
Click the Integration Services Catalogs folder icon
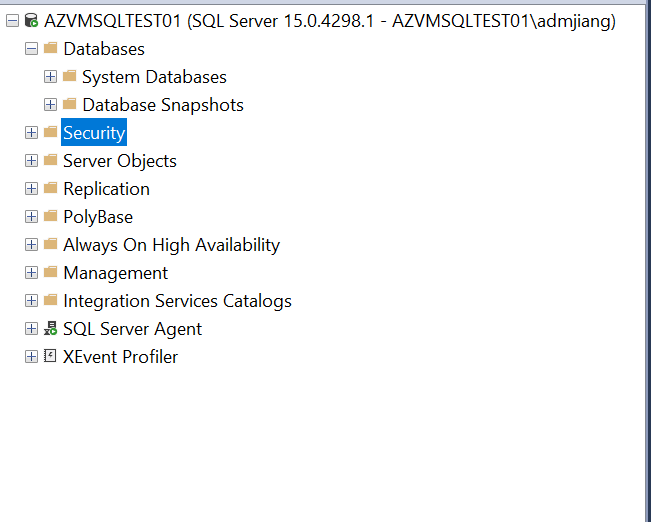coord(50,300)
